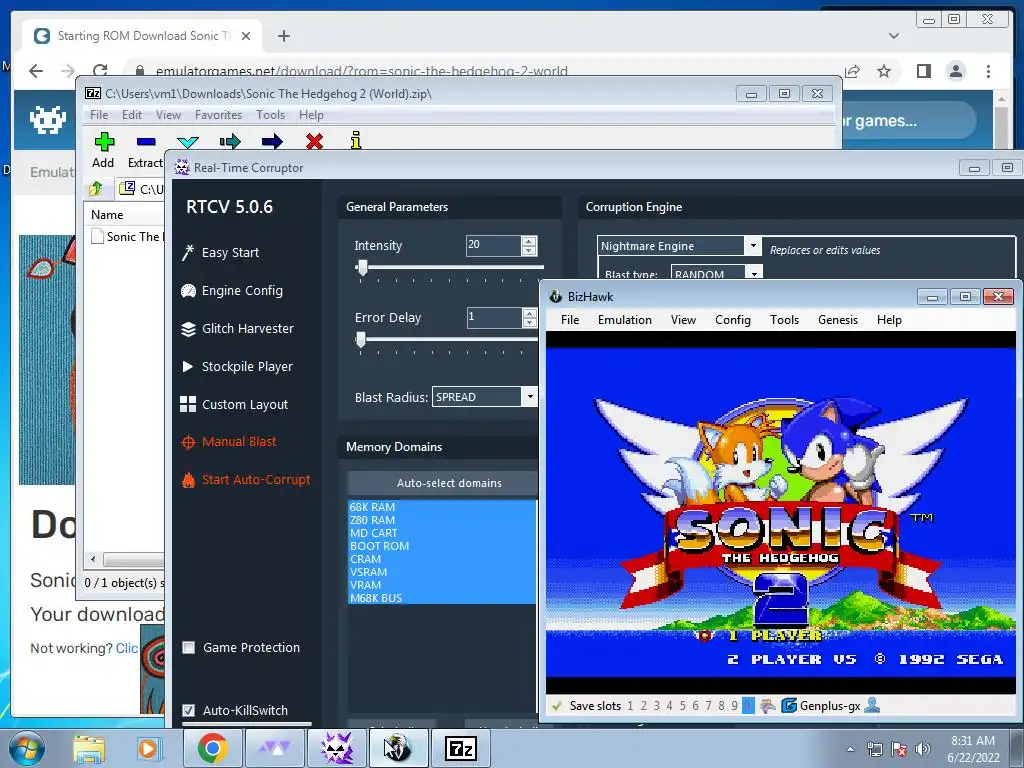Click the Auto-select domains button
Screen dimensions: 1024x768
(442, 483)
